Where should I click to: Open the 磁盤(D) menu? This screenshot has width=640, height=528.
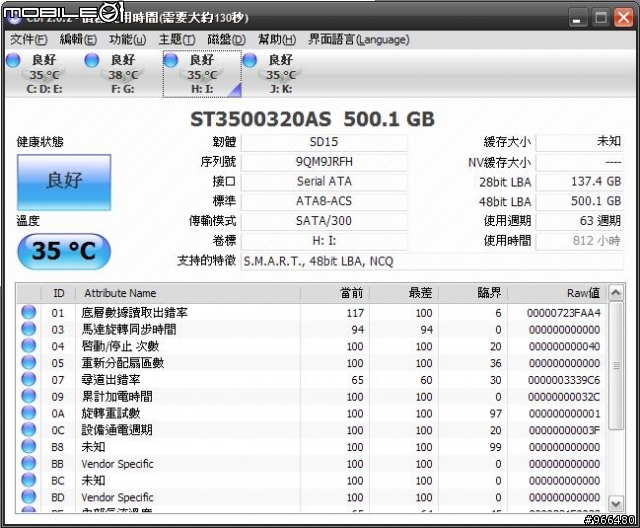click(227, 40)
